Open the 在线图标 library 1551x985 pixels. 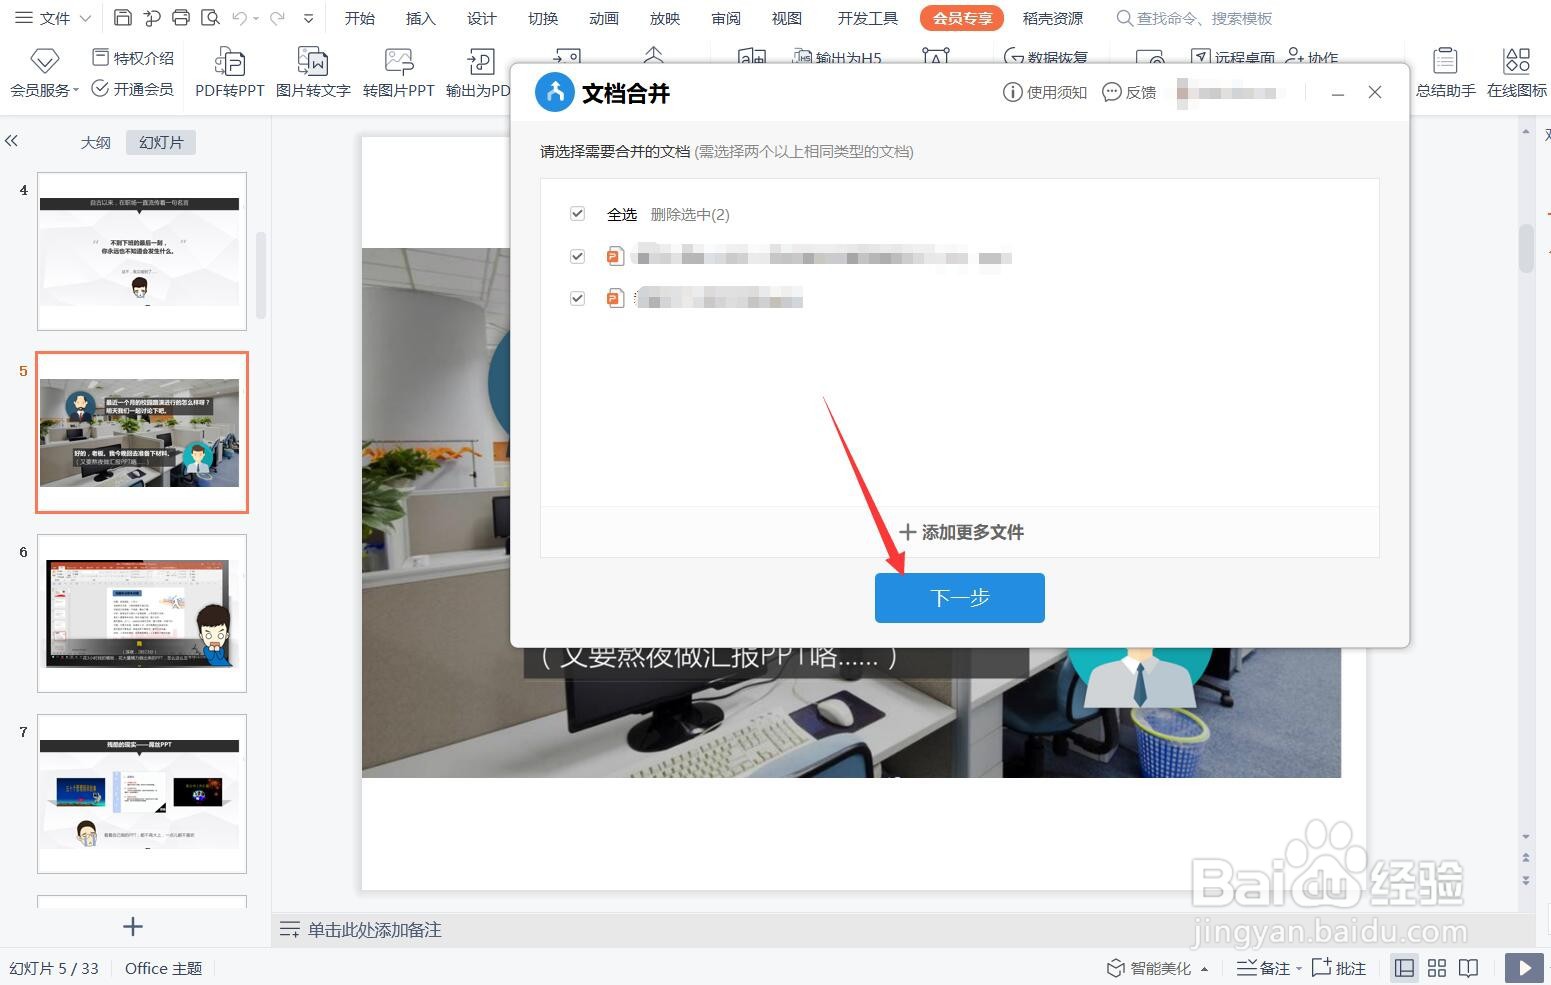(1516, 73)
